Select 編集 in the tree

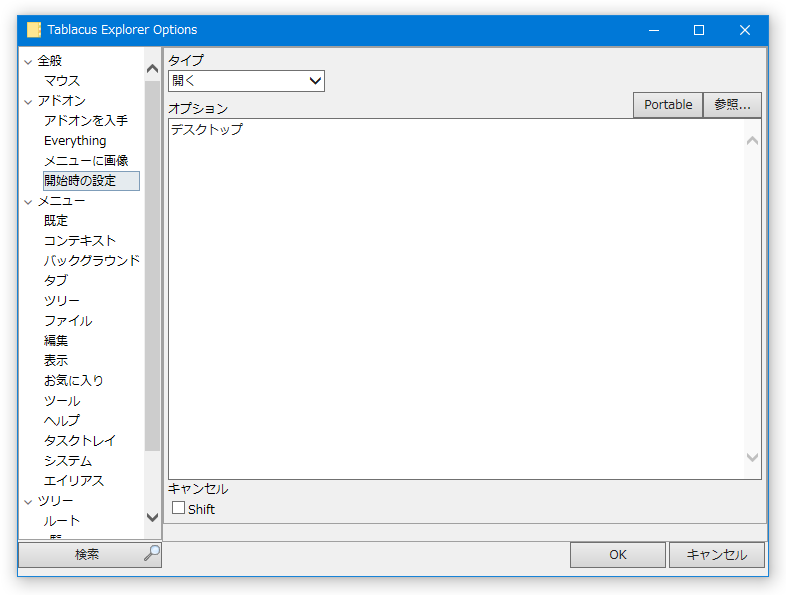tap(56, 341)
